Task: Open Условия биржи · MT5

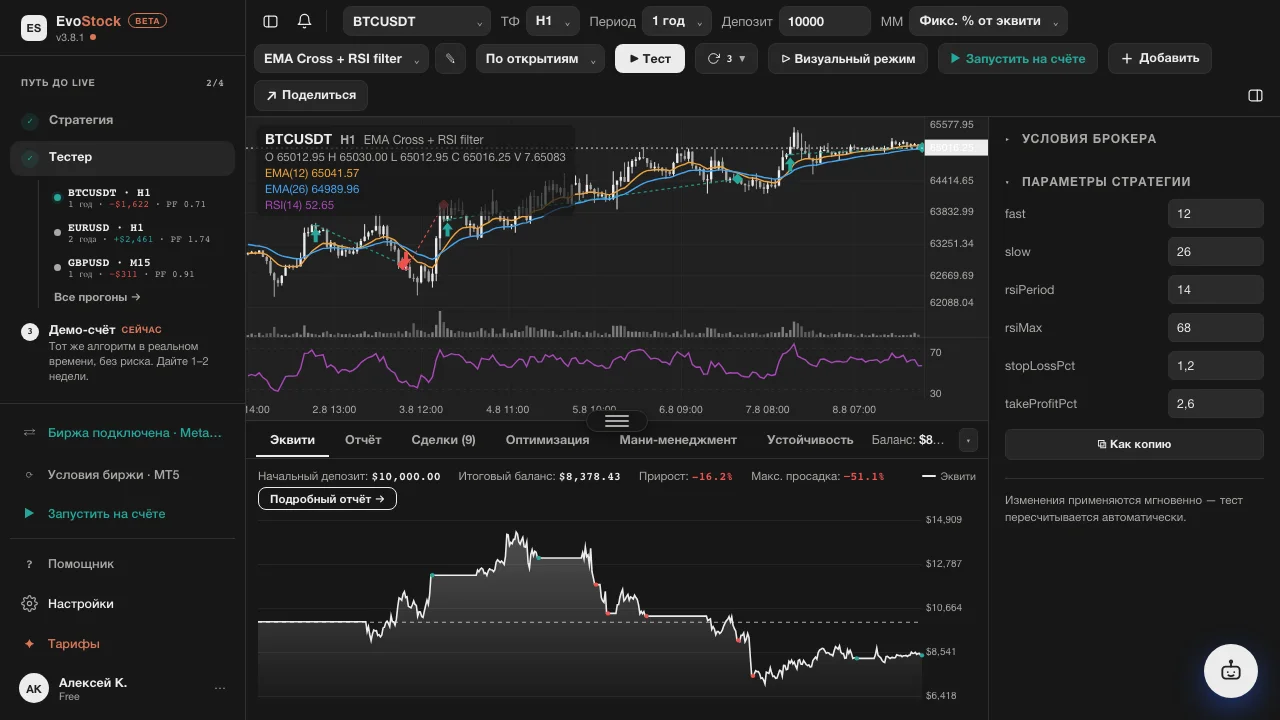Action: tap(122, 475)
